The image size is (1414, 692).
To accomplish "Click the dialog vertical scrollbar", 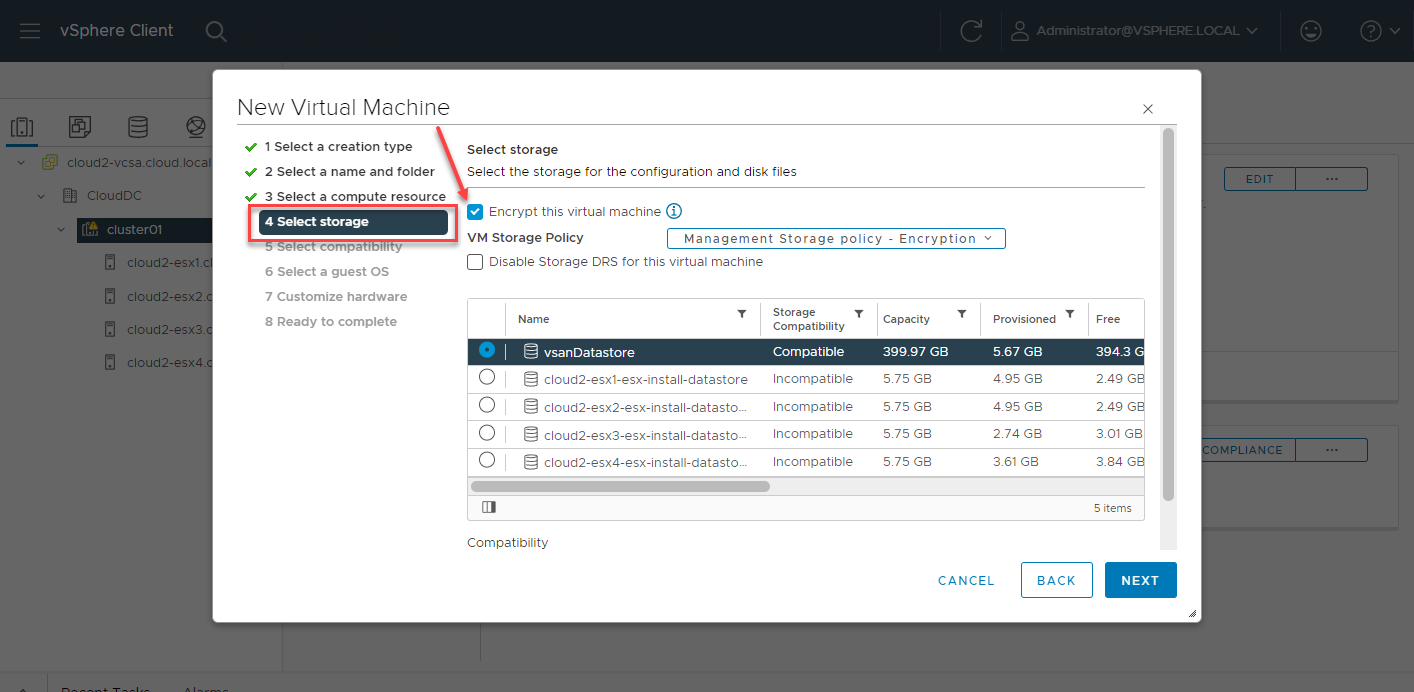I will [1168, 315].
